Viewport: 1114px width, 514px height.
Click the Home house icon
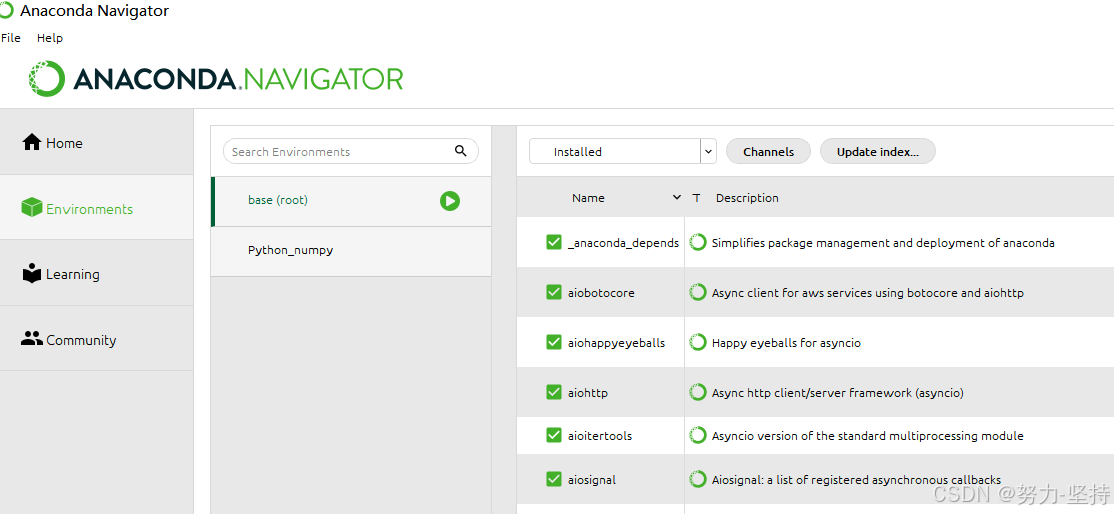click(32, 142)
